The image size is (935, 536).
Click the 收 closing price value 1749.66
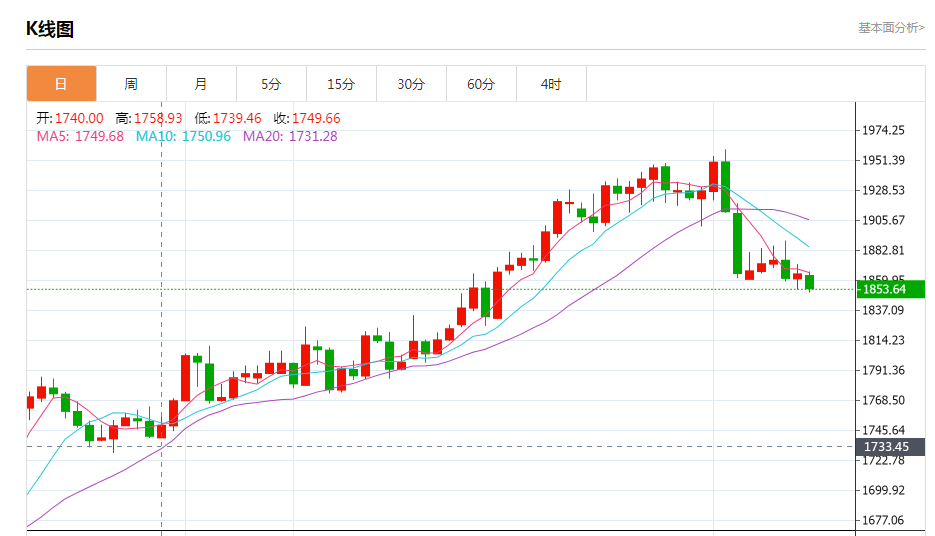[316, 118]
